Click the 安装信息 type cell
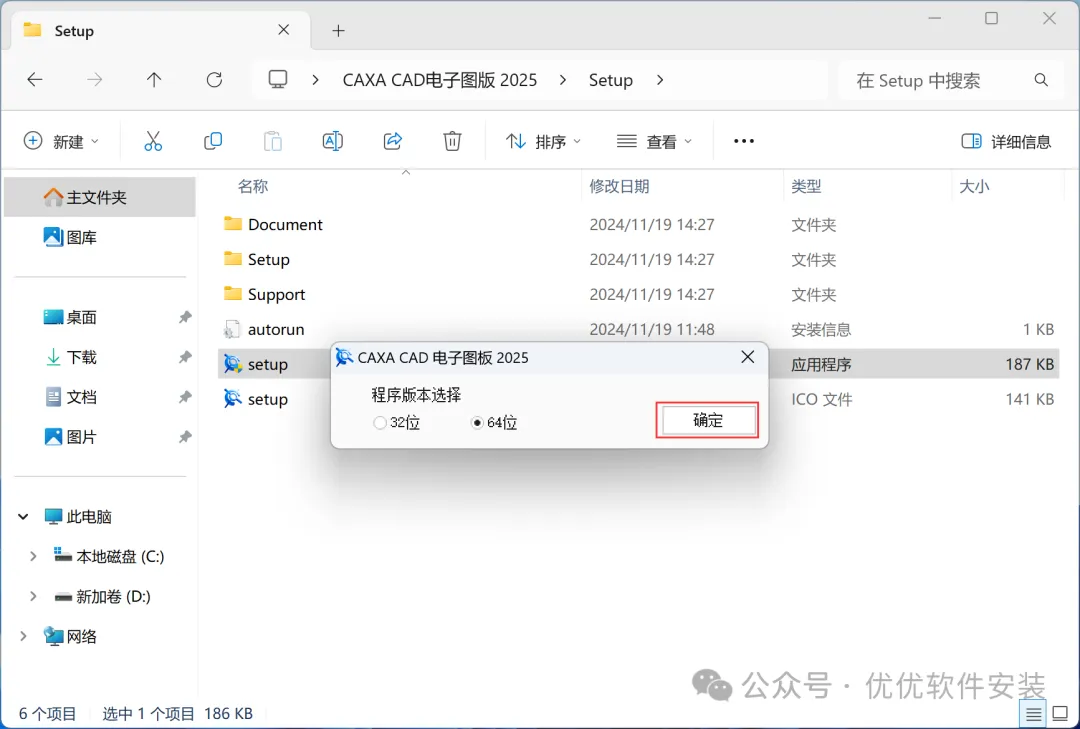 pos(821,329)
